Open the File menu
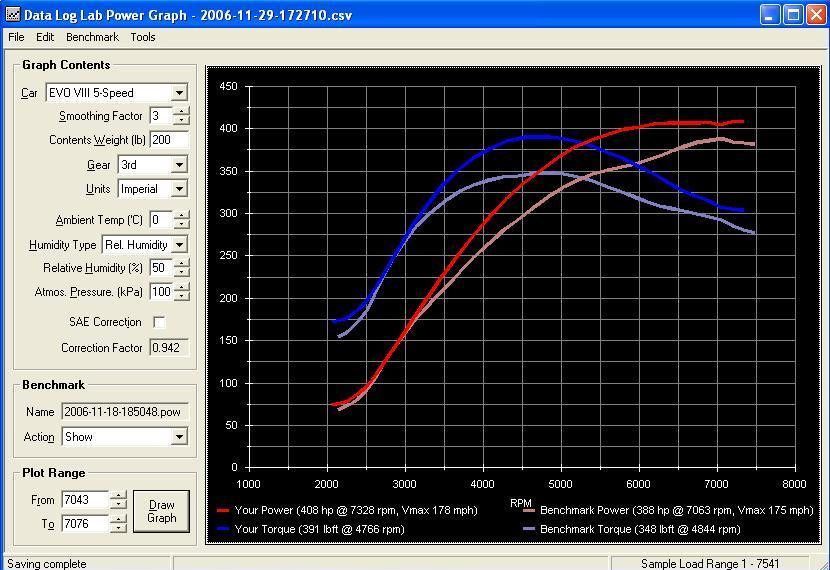The width and height of the screenshot is (830, 570). click(x=16, y=37)
